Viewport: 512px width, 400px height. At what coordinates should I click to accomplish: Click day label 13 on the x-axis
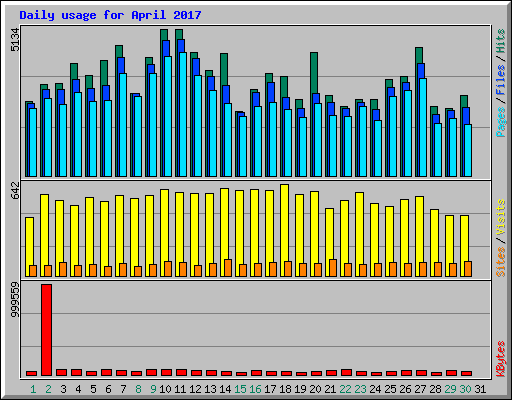tap(210, 389)
